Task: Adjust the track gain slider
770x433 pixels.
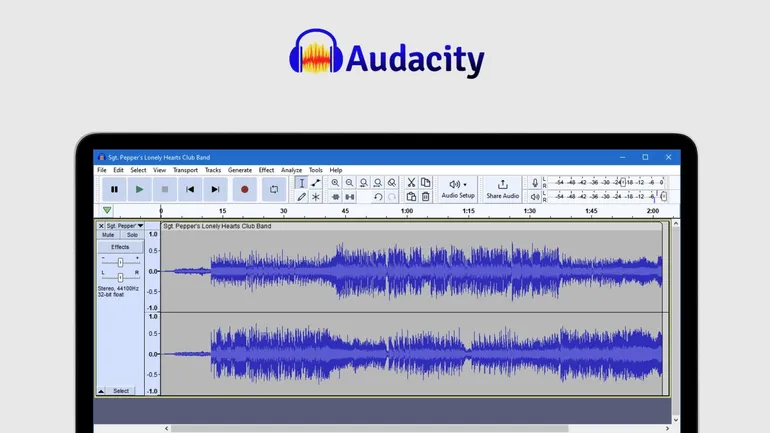Action: coord(120,263)
